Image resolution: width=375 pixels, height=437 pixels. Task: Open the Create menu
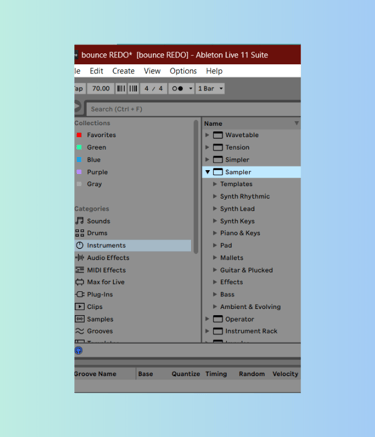click(x=123, y=71)
